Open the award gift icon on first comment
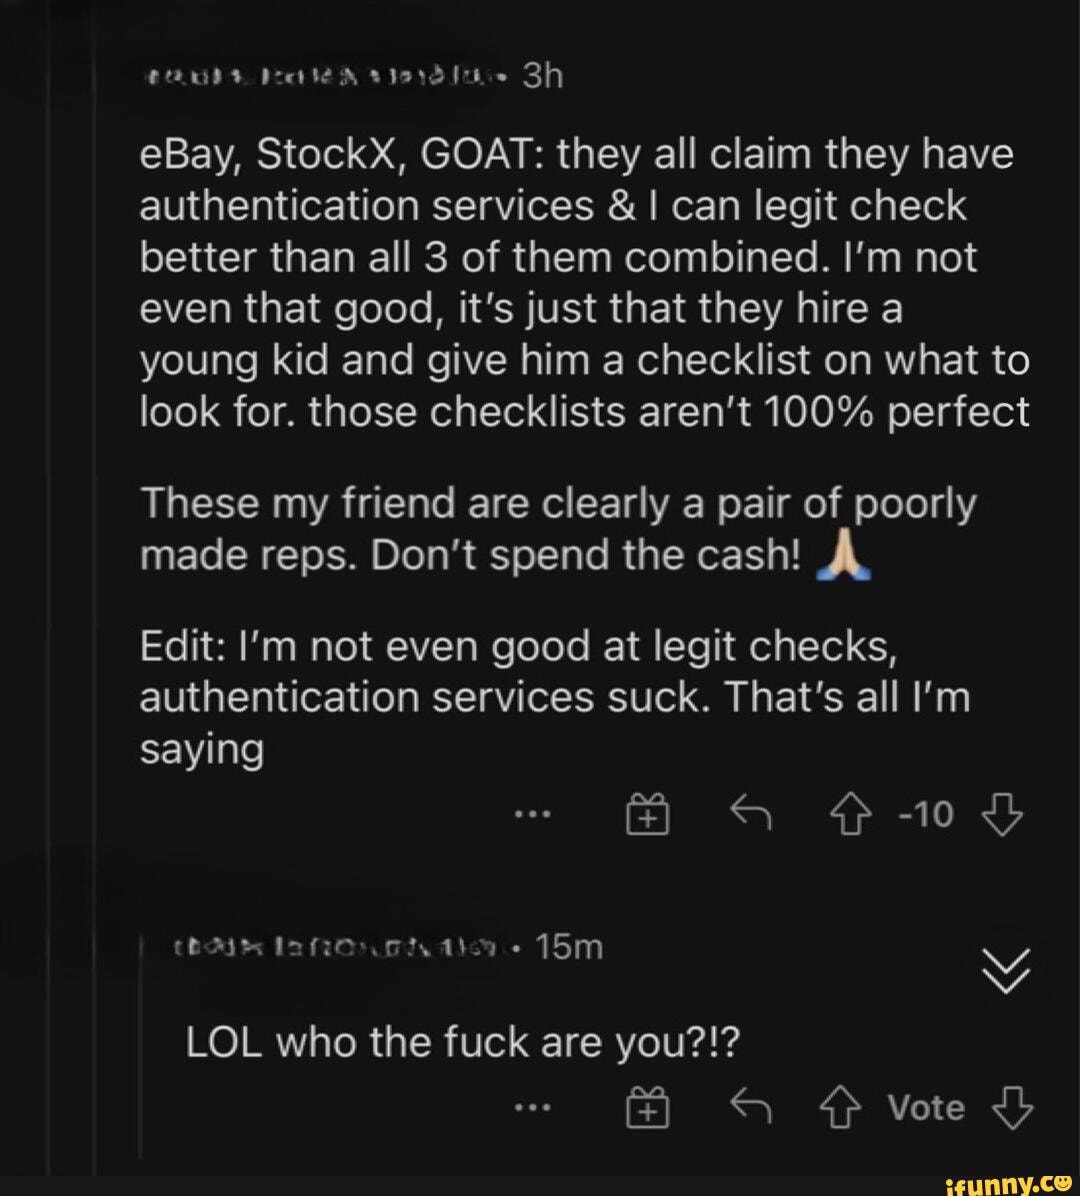 click(x=648, y=814)
